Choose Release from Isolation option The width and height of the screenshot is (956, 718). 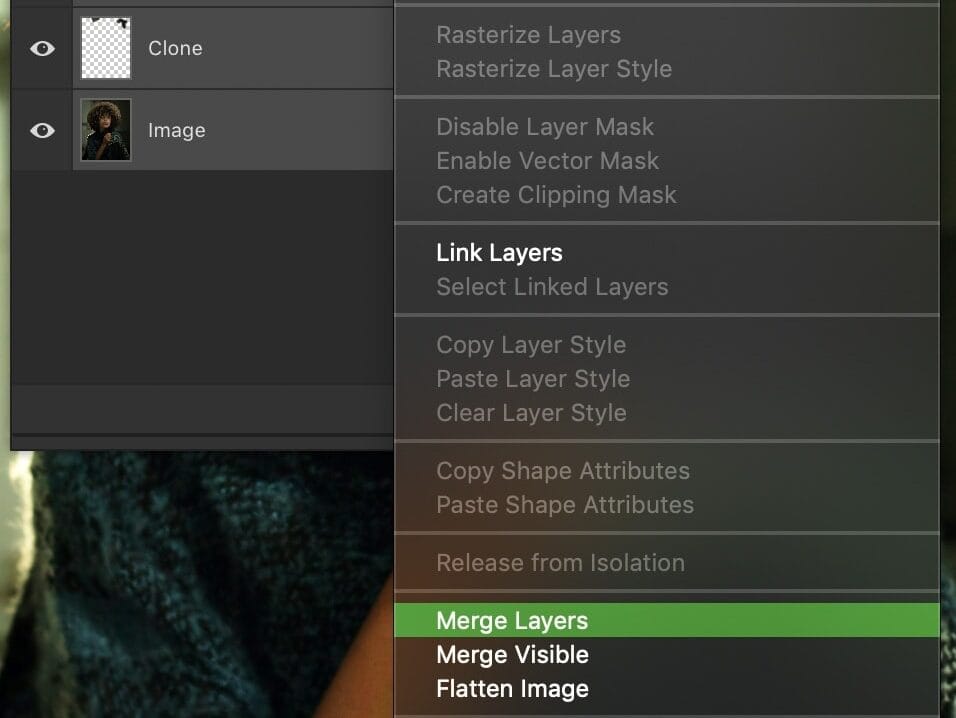tap(560, 563)
